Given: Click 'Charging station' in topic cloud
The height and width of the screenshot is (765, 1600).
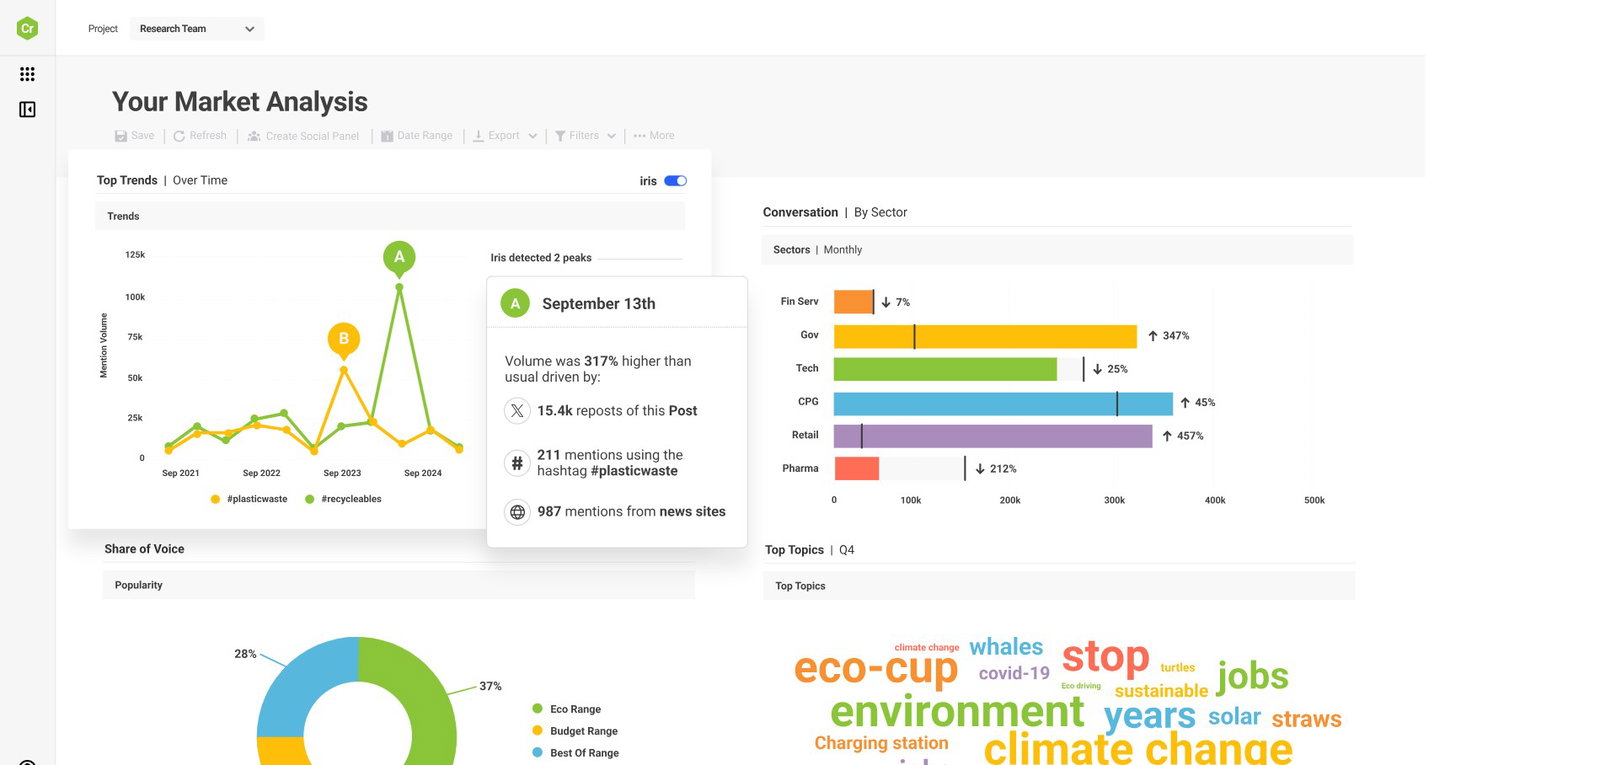Looking at the screenshot, I should (x=881, y=744).
